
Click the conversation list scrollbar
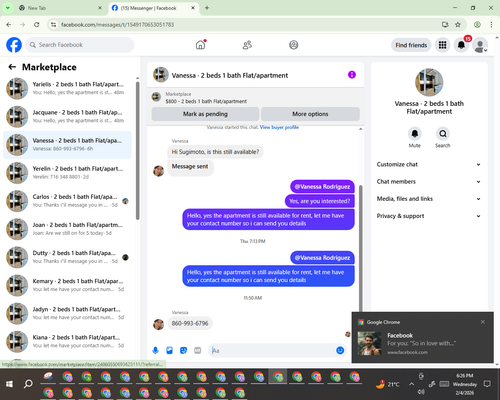click(x=137, y=151)
